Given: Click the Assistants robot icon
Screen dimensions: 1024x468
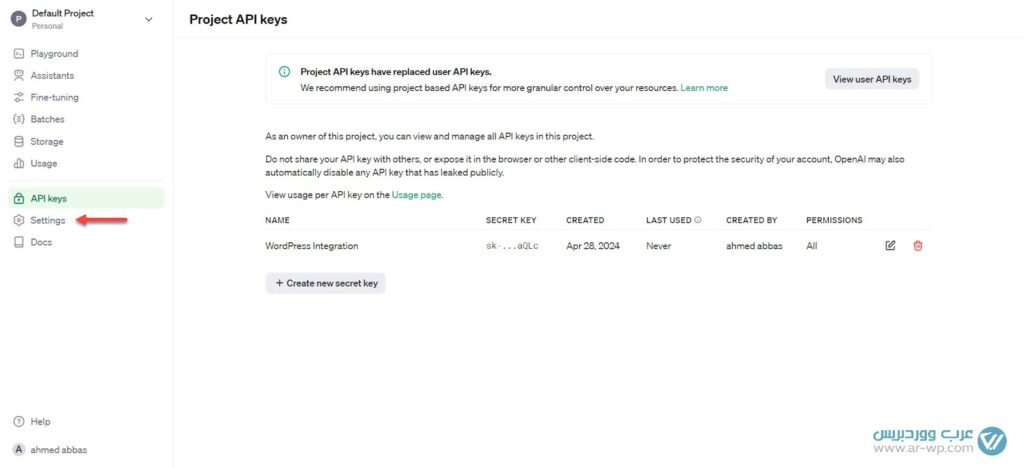Looking at the screenshot, I should tap(19, 76).
